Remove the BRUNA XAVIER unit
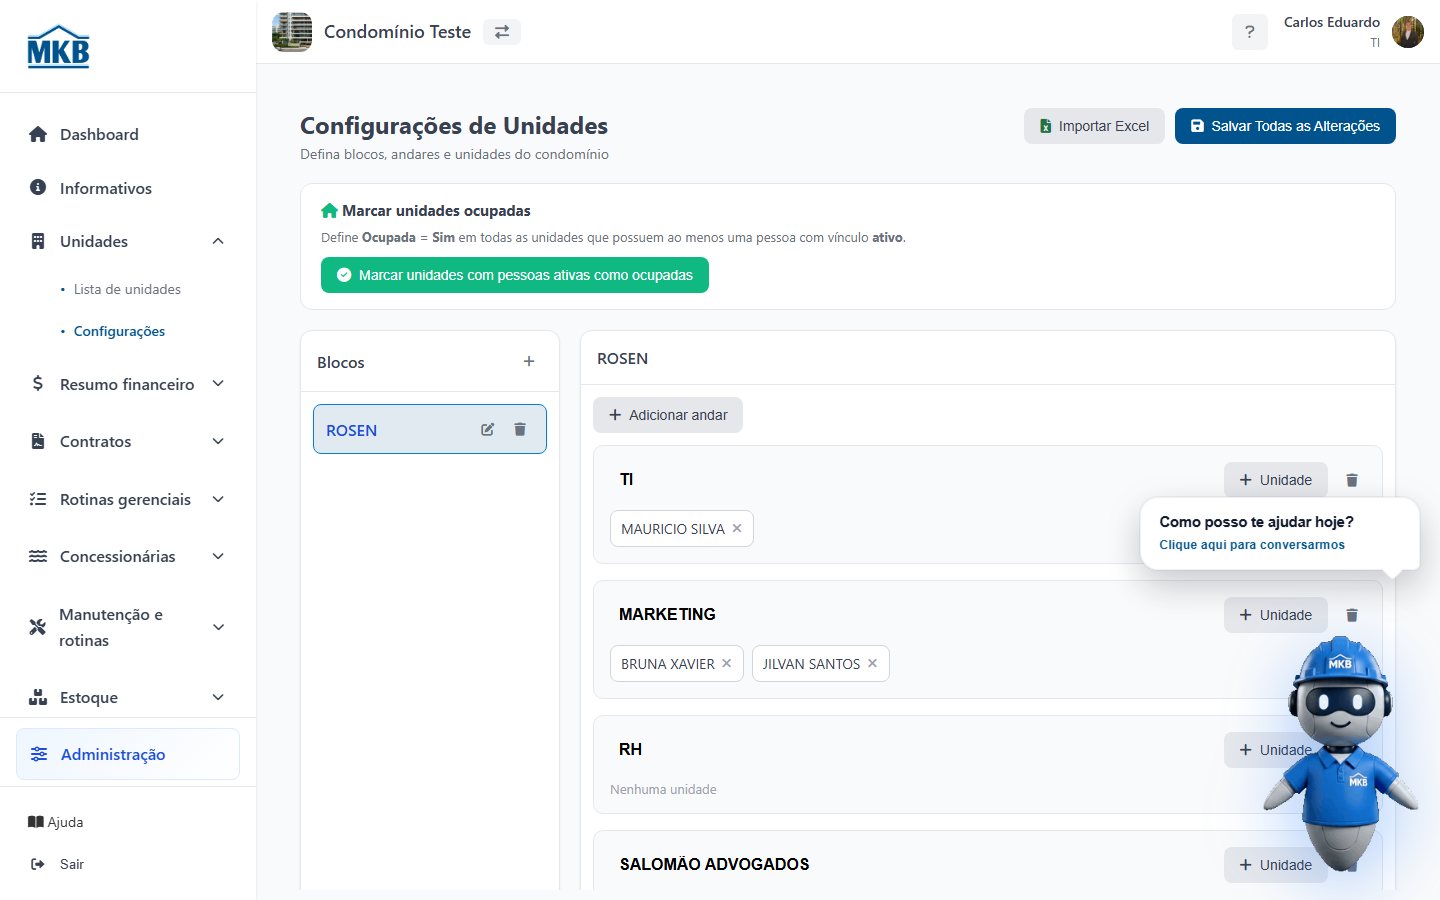Viewport: 1440px width, 900px height. 727,663
